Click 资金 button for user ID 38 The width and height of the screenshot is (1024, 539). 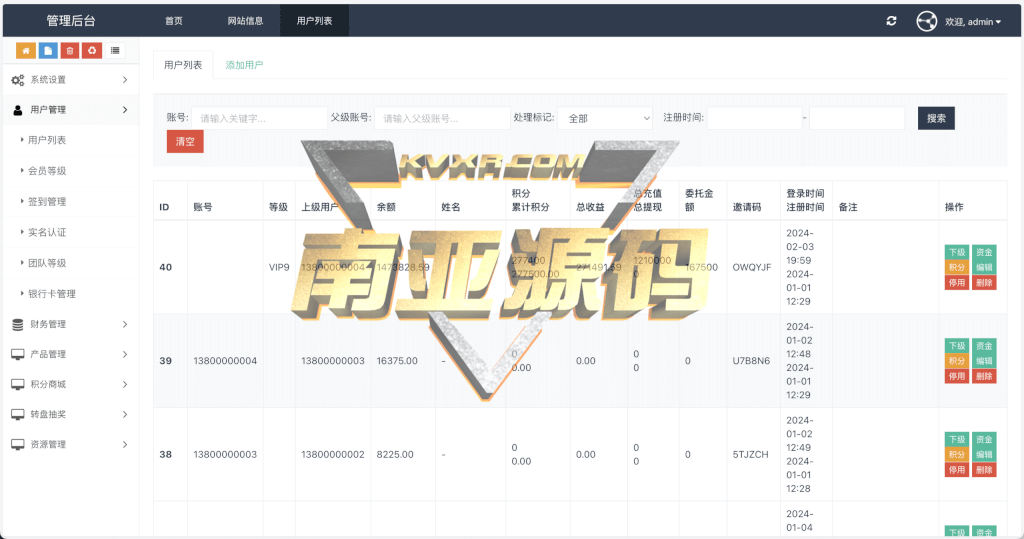coord(984,439)
